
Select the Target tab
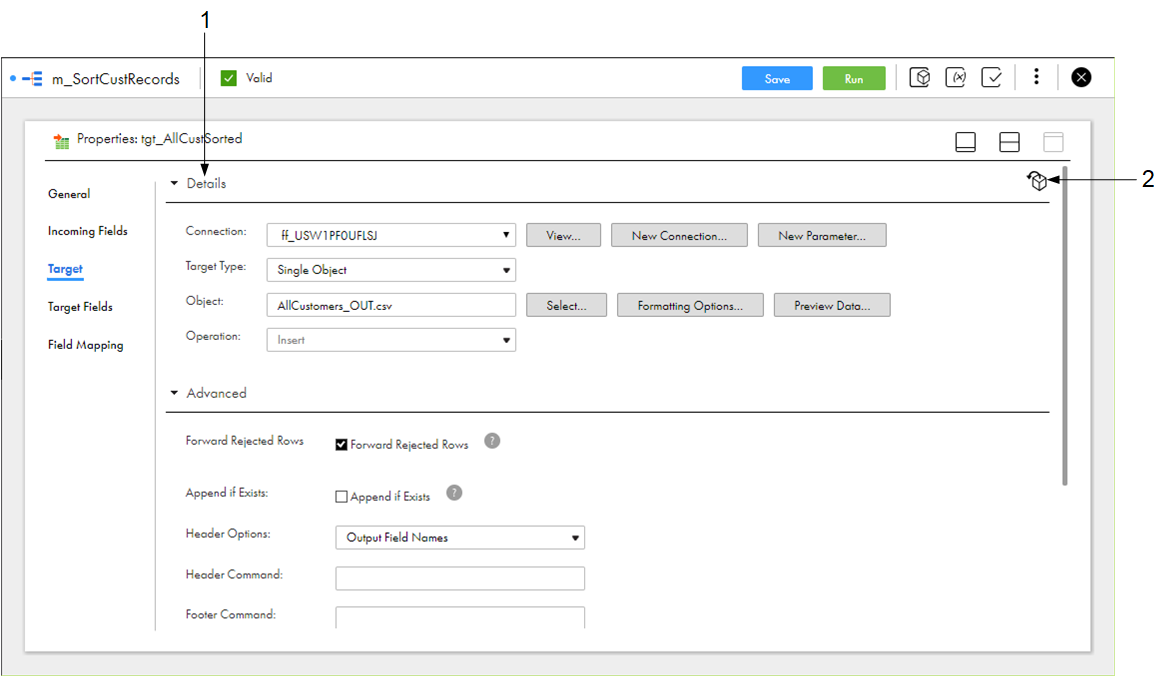[x=66, y=269]
